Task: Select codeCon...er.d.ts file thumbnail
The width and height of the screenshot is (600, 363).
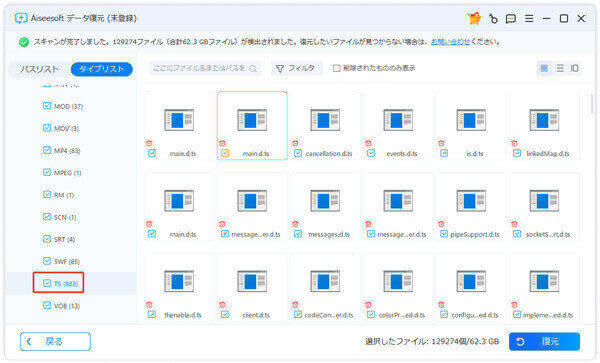Action: (325, 281)
